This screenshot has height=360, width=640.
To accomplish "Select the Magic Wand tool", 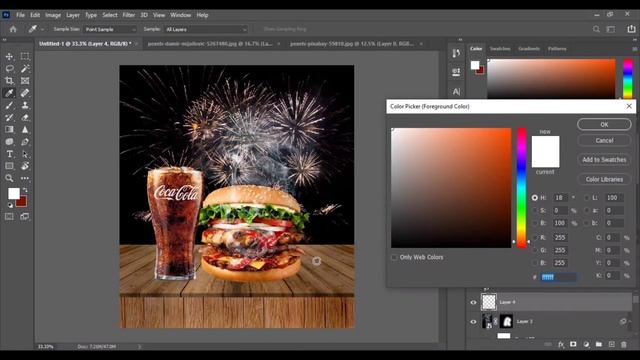I will [x=25, y=69].
